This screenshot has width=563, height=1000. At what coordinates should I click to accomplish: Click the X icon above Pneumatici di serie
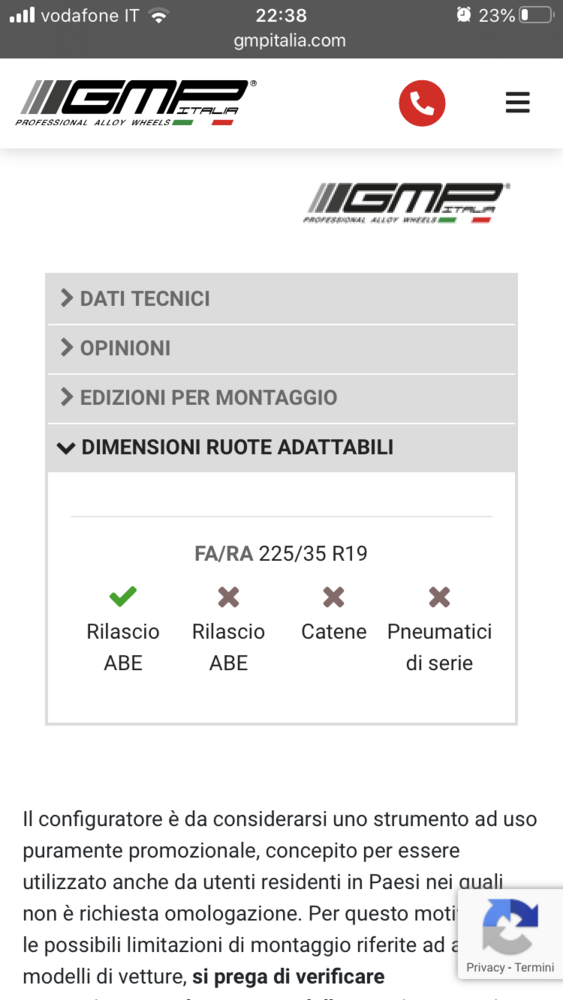pos(439,597)
